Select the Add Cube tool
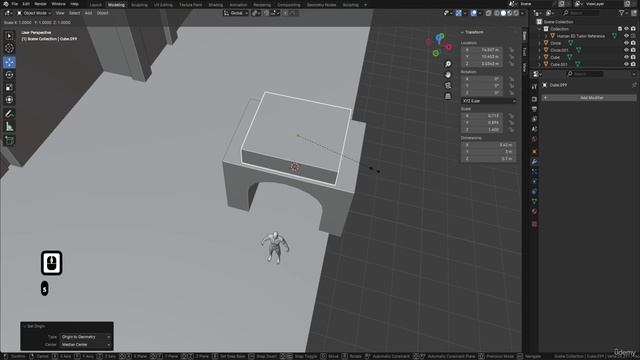The width and height of the screenshot is (640, 360). tap(9, 141)
